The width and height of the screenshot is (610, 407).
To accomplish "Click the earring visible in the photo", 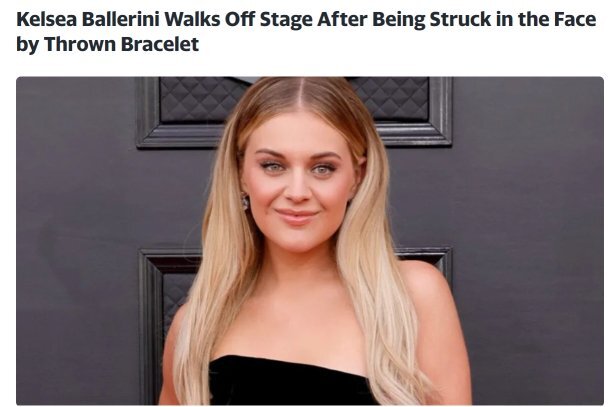I will 245,201.
